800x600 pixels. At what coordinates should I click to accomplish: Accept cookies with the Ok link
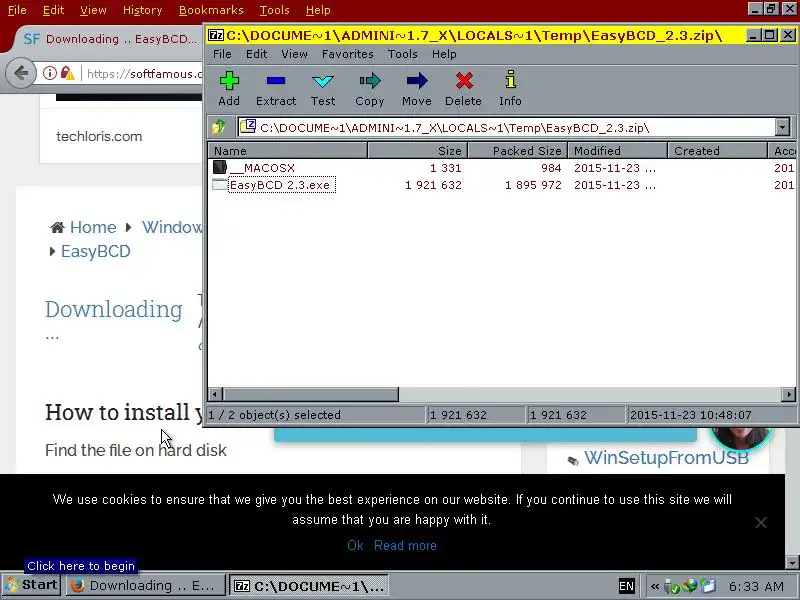(355, 545)
